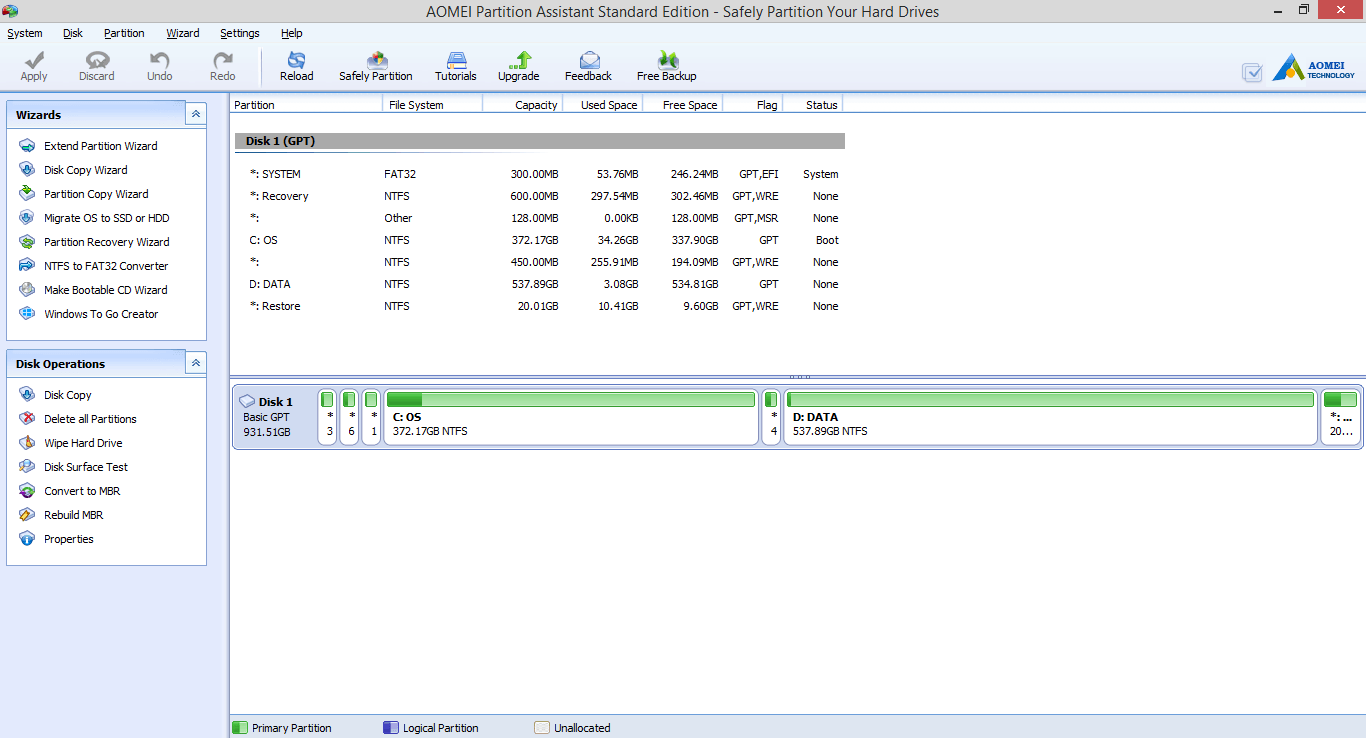This screenshot has width=1366, height=738.
Task: Click Primary Partition green legend swatch
Action: tap(239, 728)
